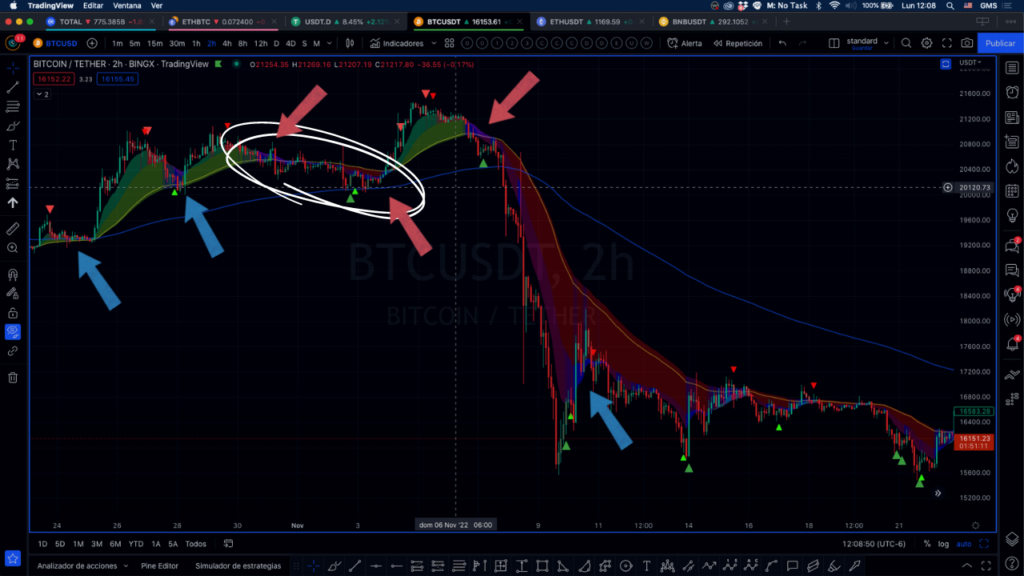
Task: Click the trash icon to remove drawings
Action: [12, 377]
